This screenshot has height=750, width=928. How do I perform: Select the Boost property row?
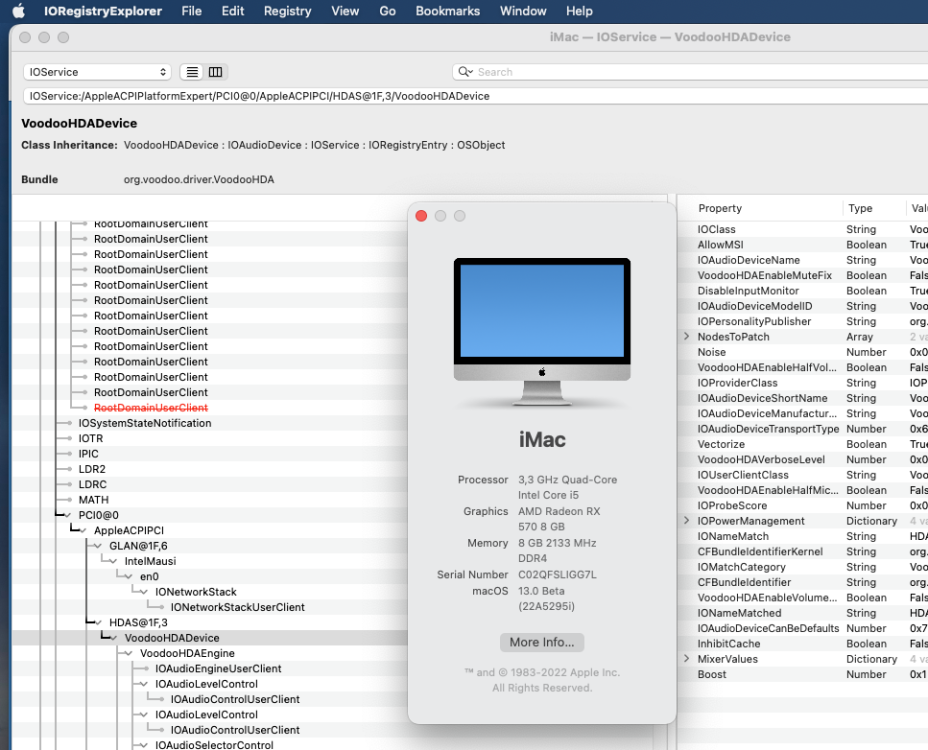804,674
